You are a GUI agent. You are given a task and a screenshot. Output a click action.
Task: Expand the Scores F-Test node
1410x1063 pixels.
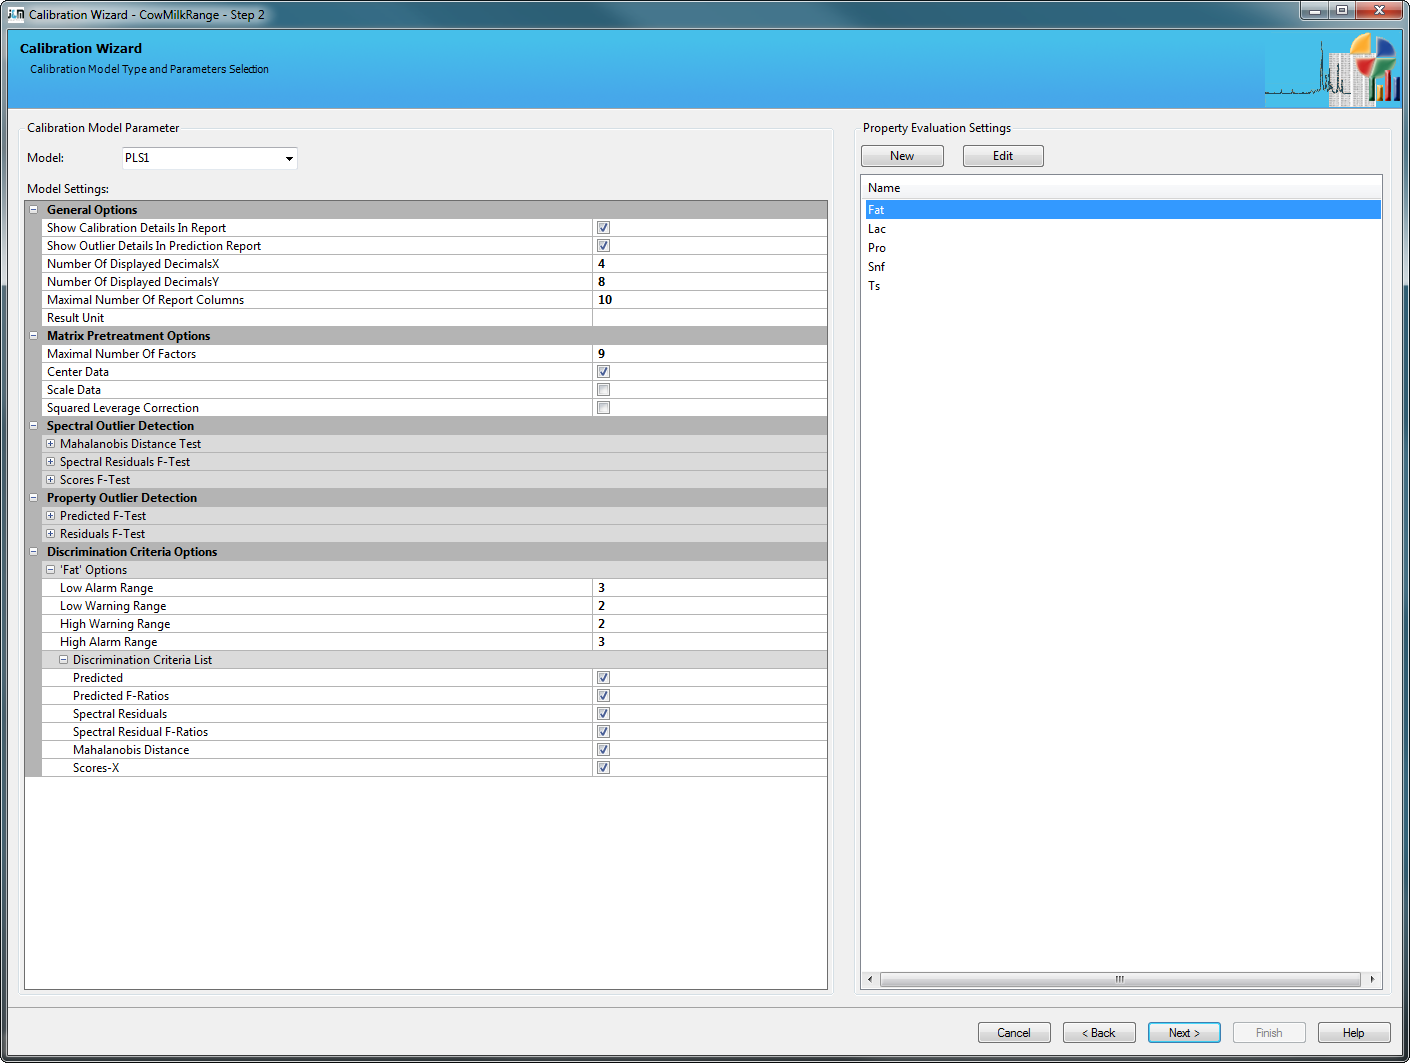point(50,480)
